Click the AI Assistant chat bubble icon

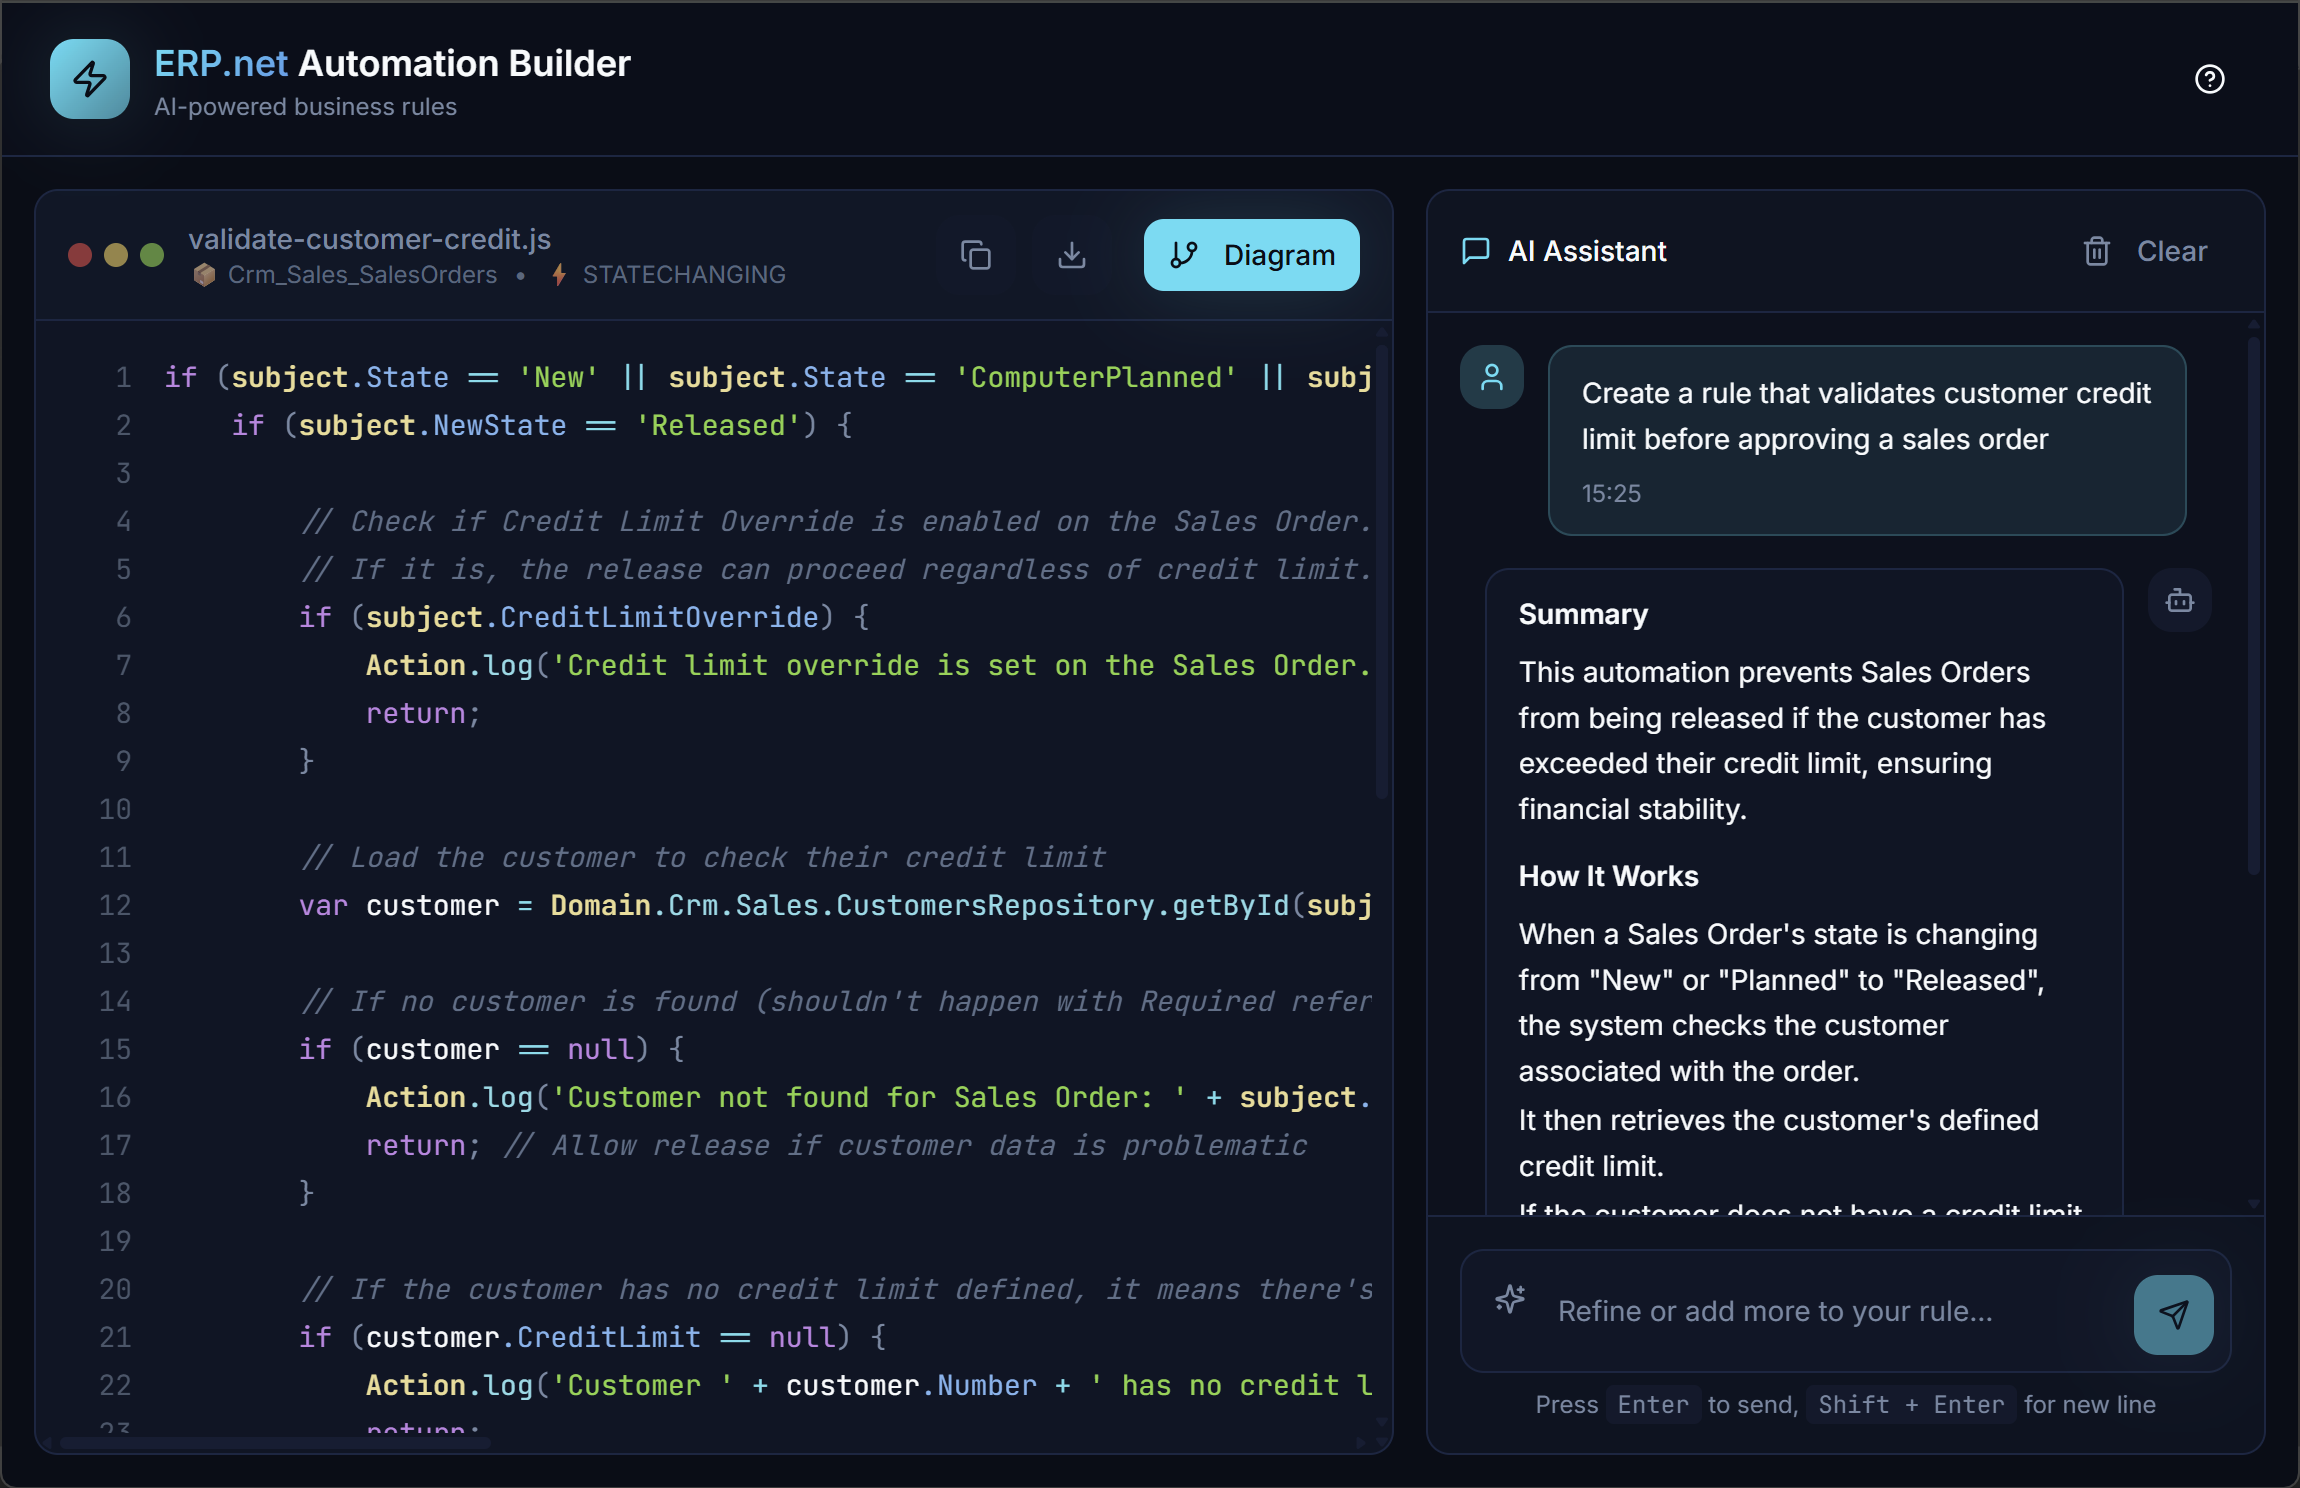[x=1475, y=251]
